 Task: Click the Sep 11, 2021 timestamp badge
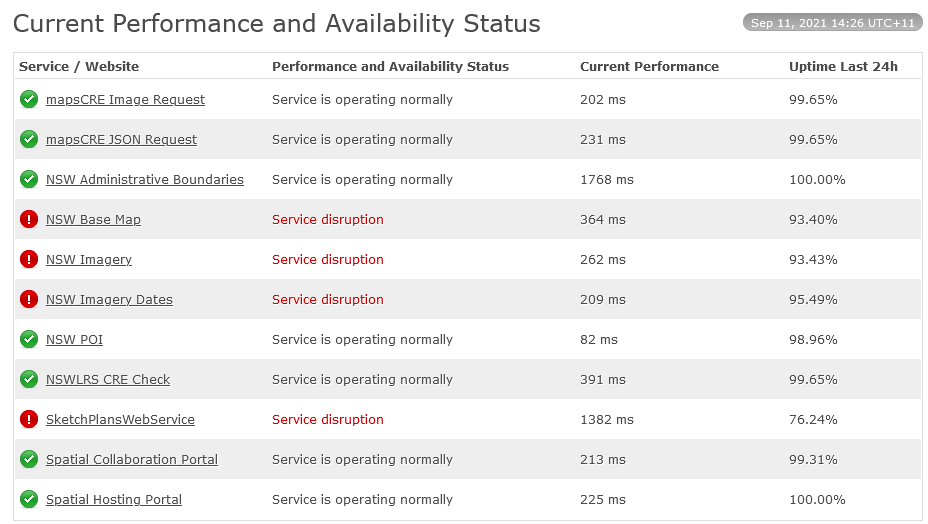click(833, 22)
